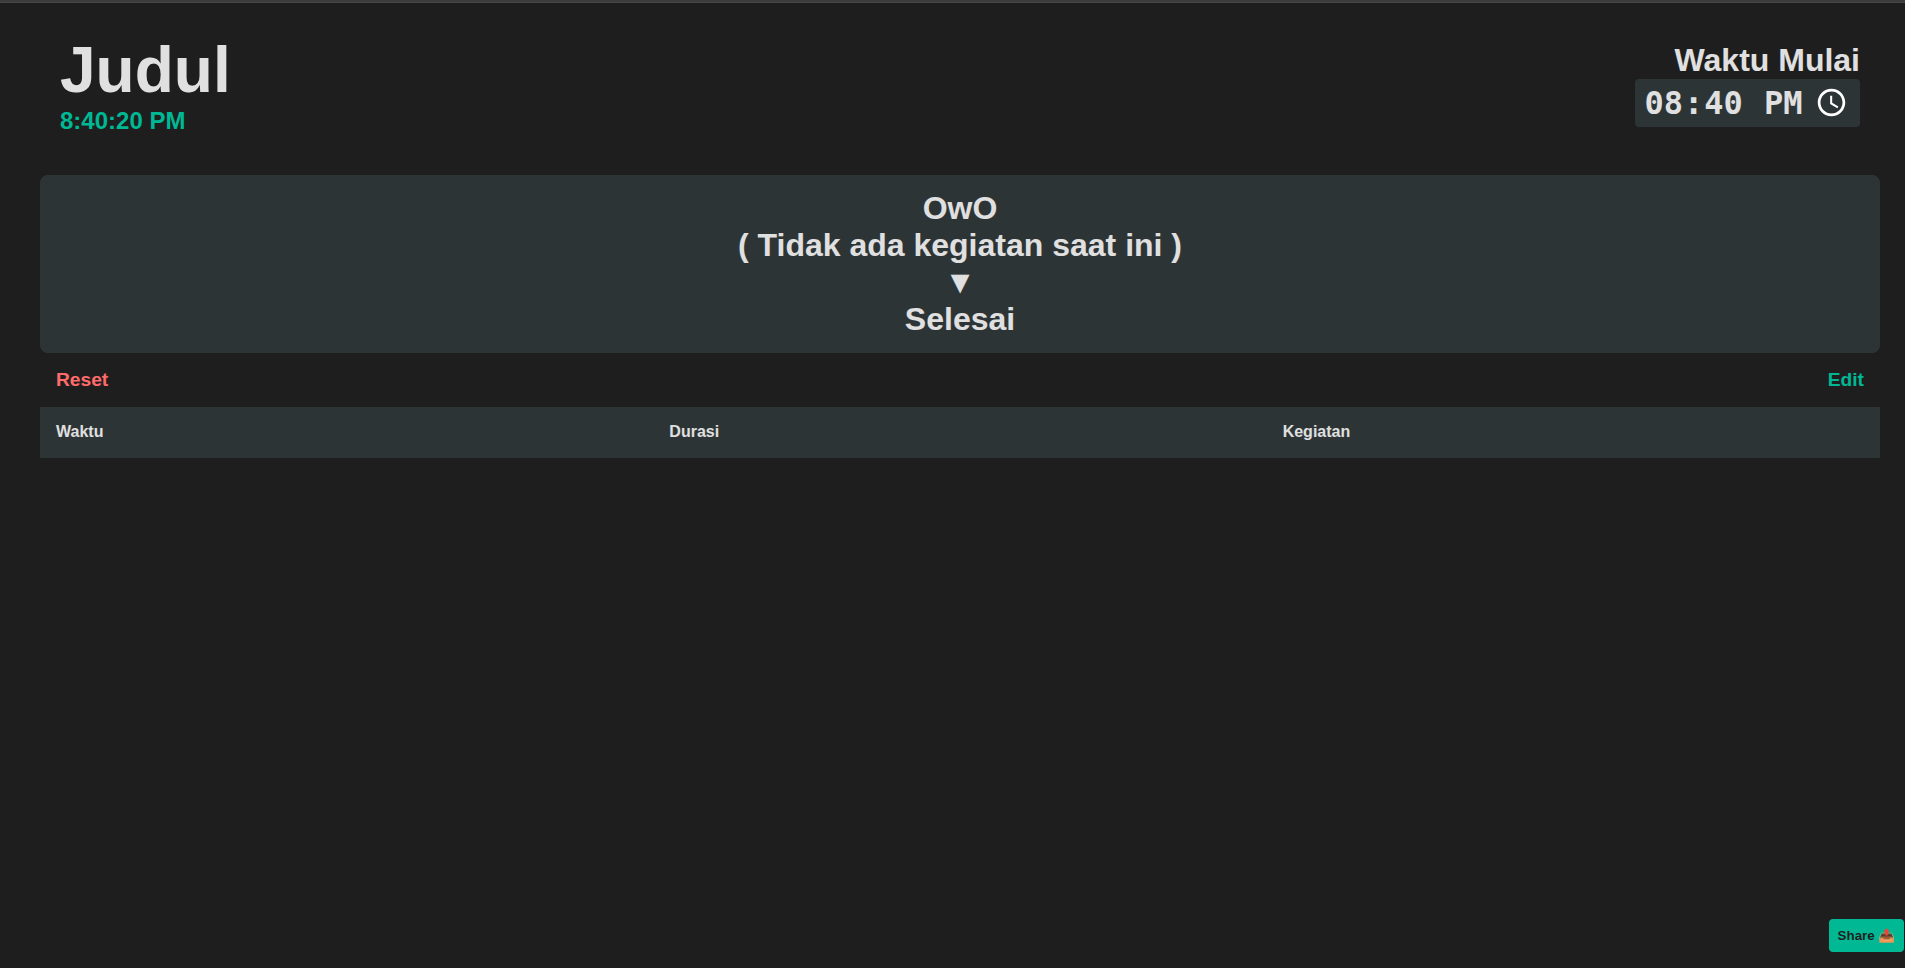
Task: Click the OwO status panel
Action: coord(959,264)
